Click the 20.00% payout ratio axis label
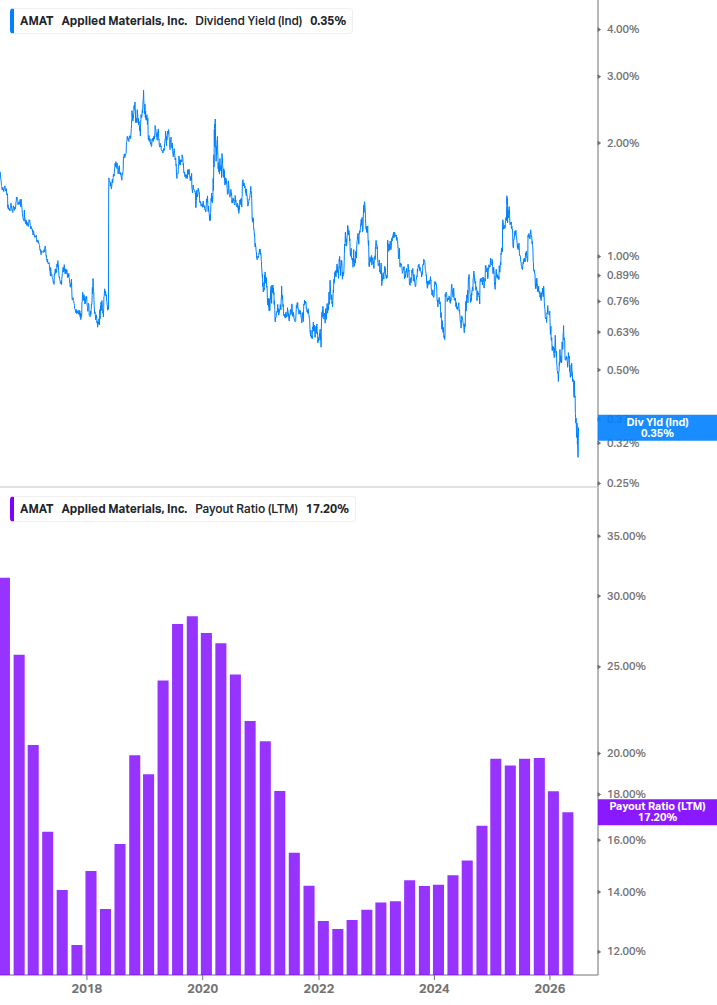This screenshot has height=1005, width=717. (626, 754)
